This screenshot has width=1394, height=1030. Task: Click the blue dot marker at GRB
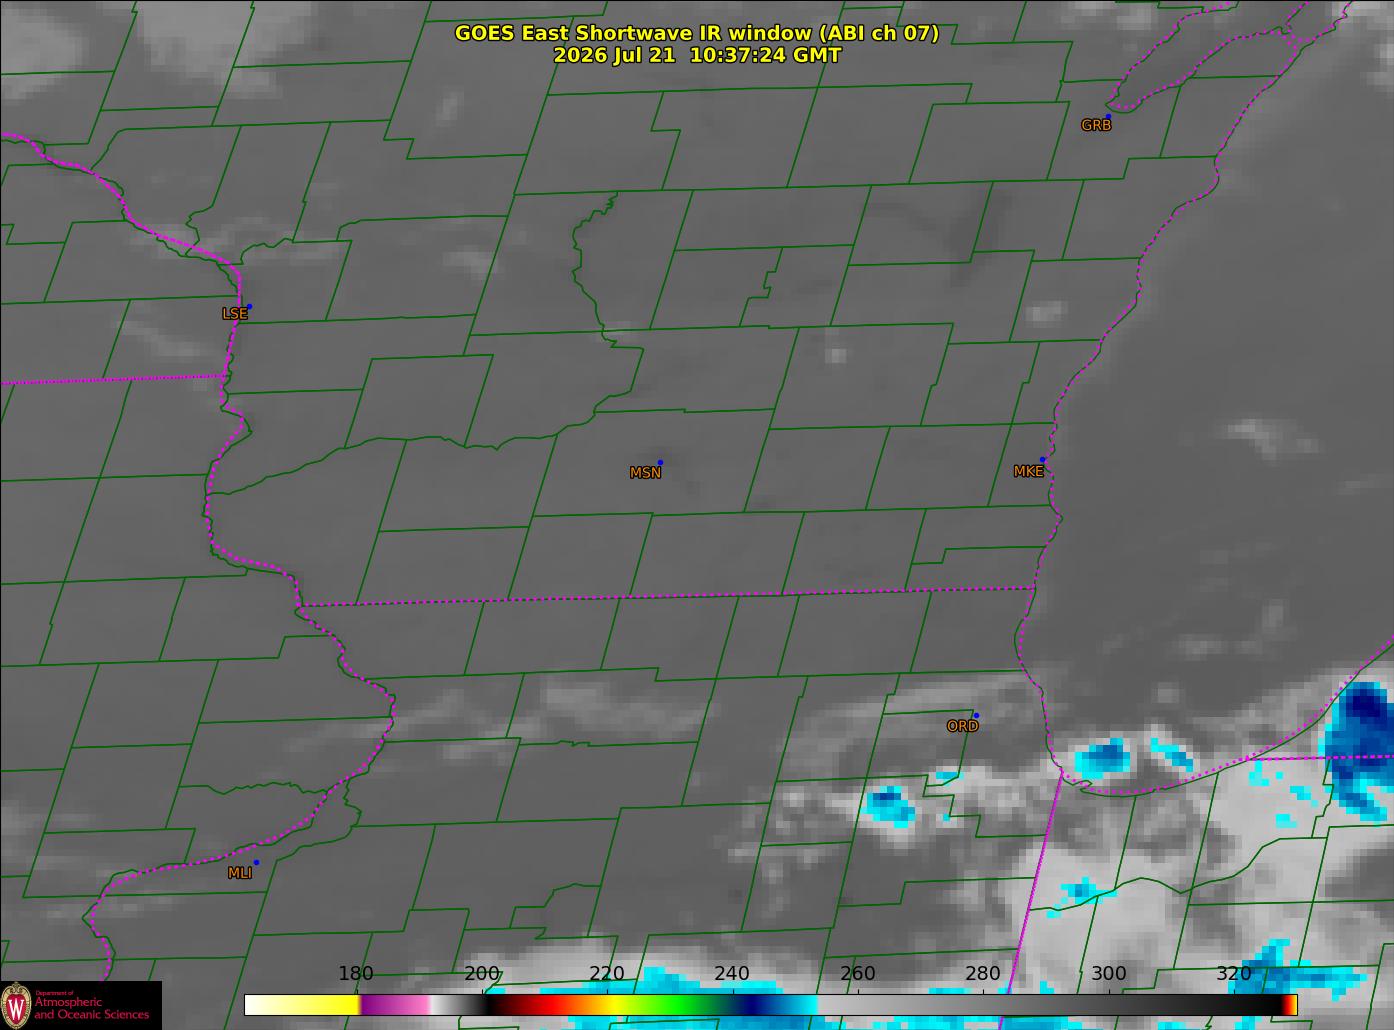[1108, 116]
